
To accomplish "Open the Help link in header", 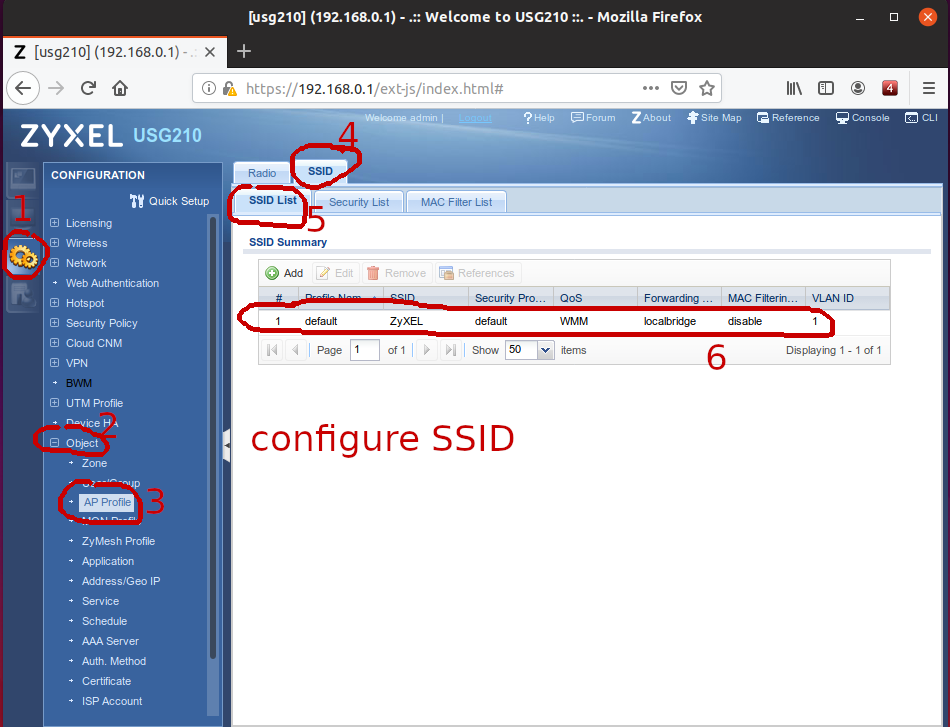I will [539, 118].
